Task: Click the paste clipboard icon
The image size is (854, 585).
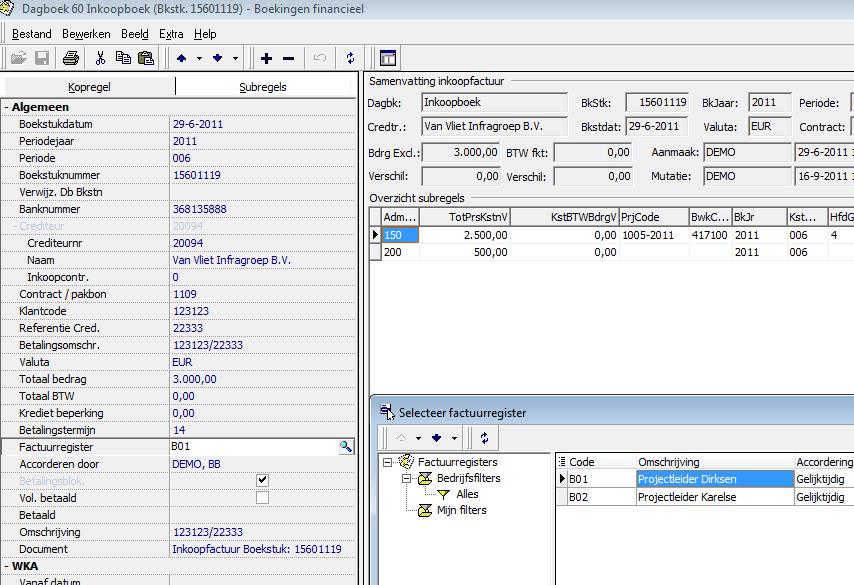Action: pos(146,58)
